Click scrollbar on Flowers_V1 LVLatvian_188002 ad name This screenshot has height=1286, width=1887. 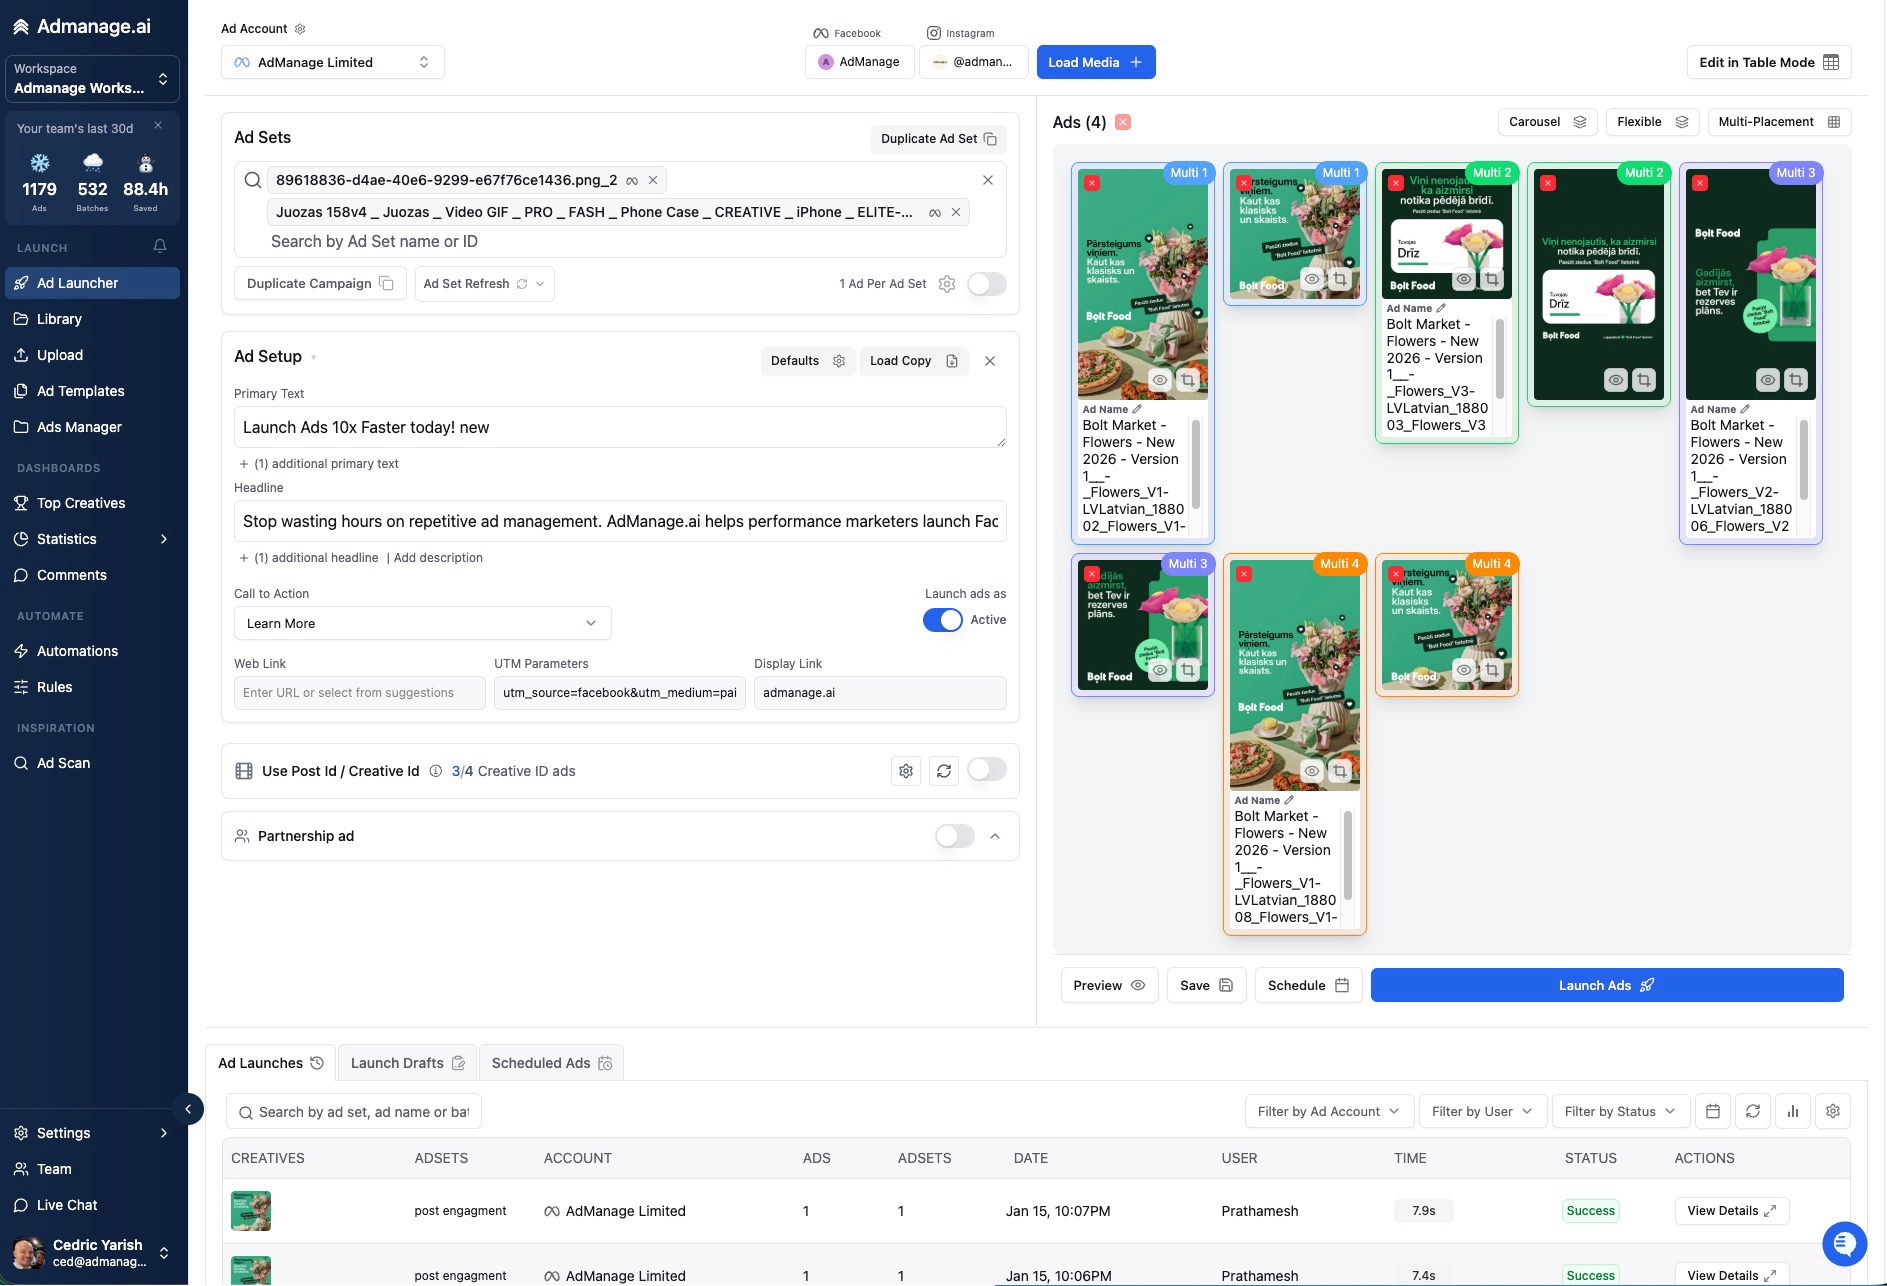(1196, 464)
